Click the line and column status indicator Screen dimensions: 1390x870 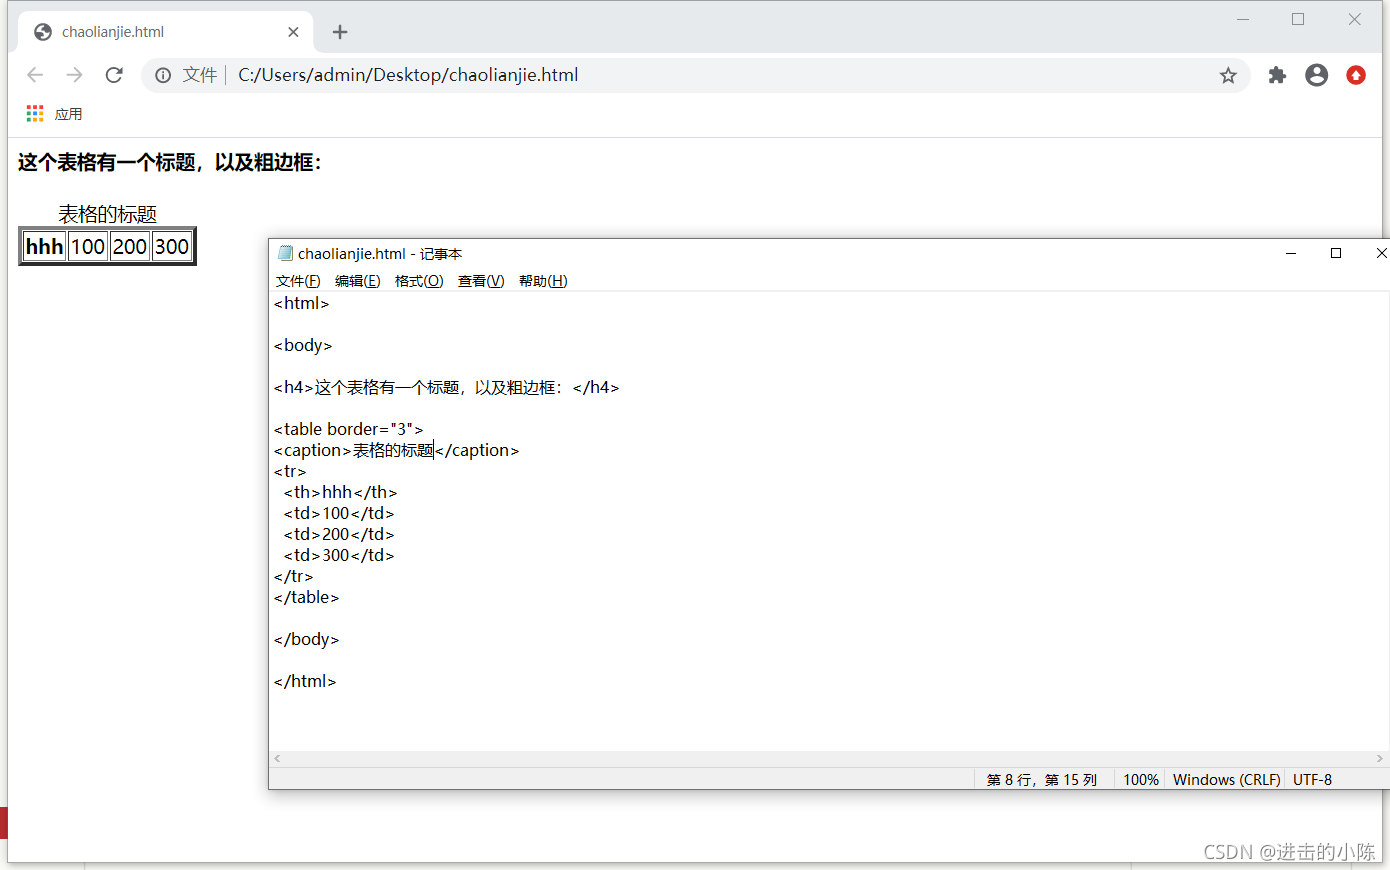pyautogui.click(x=1042, y=780)
